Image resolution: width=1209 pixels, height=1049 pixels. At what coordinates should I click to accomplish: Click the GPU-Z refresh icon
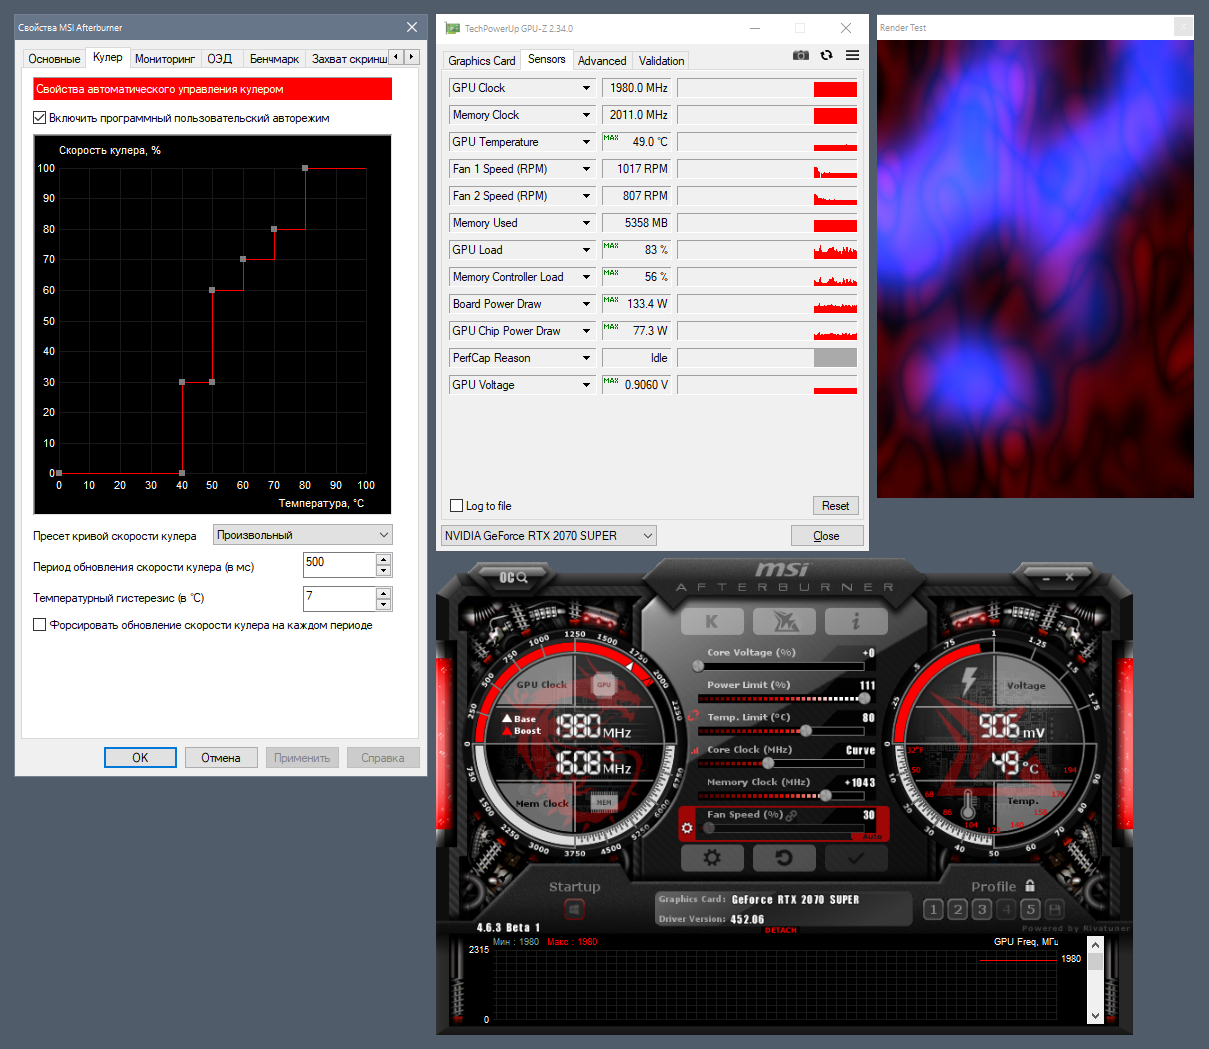pos(826,56)
